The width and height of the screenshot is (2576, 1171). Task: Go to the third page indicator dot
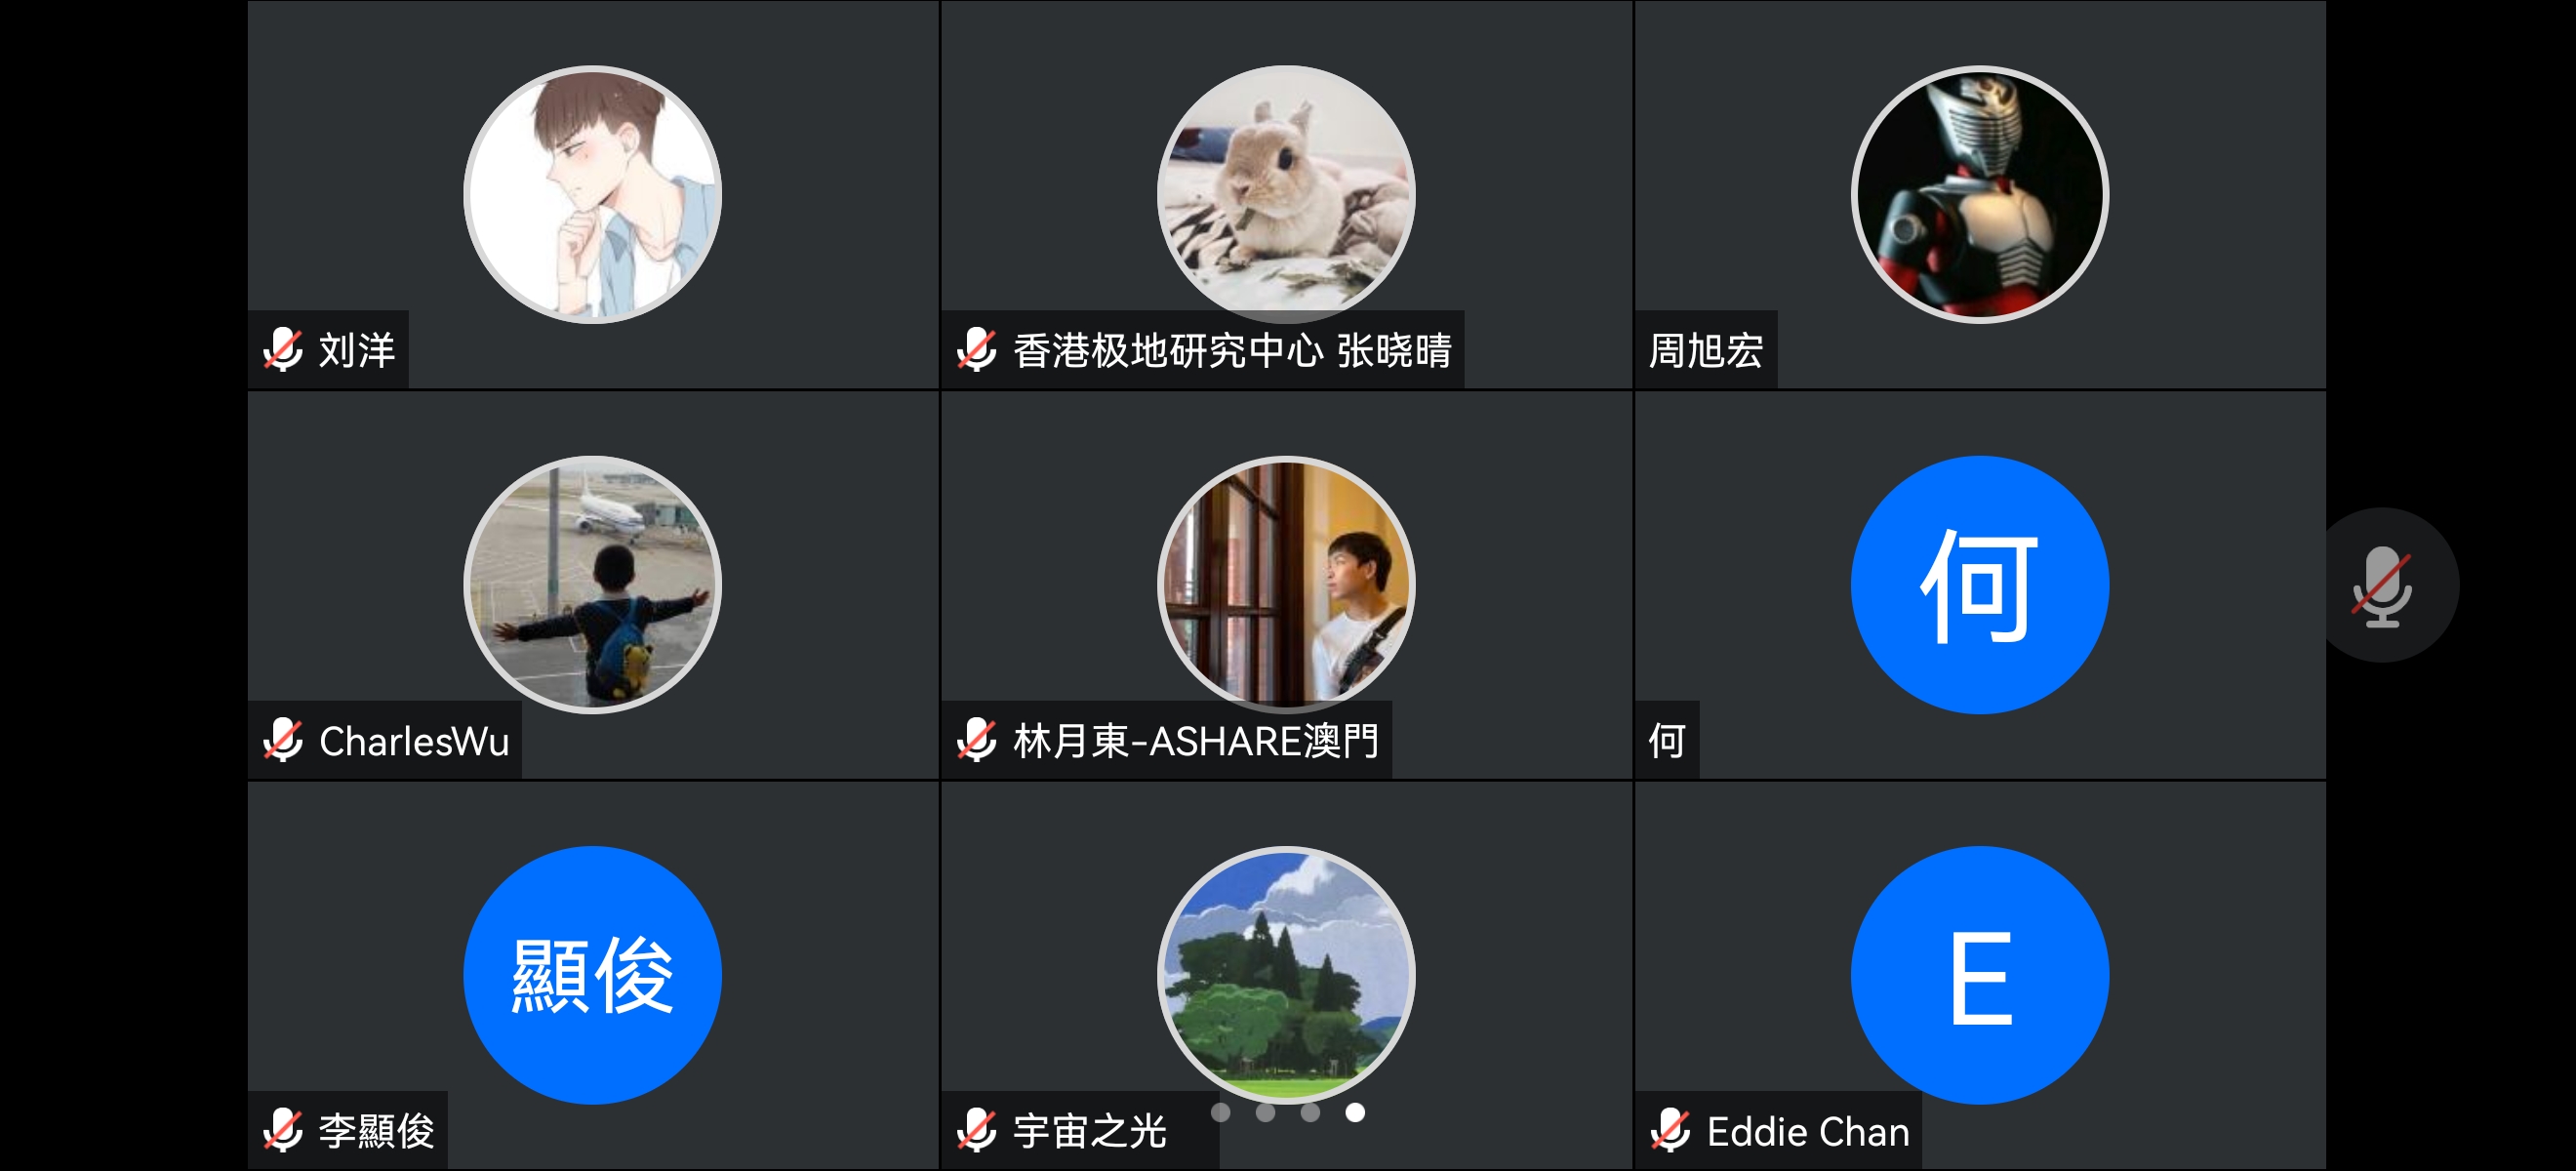pos(1310,1112)
